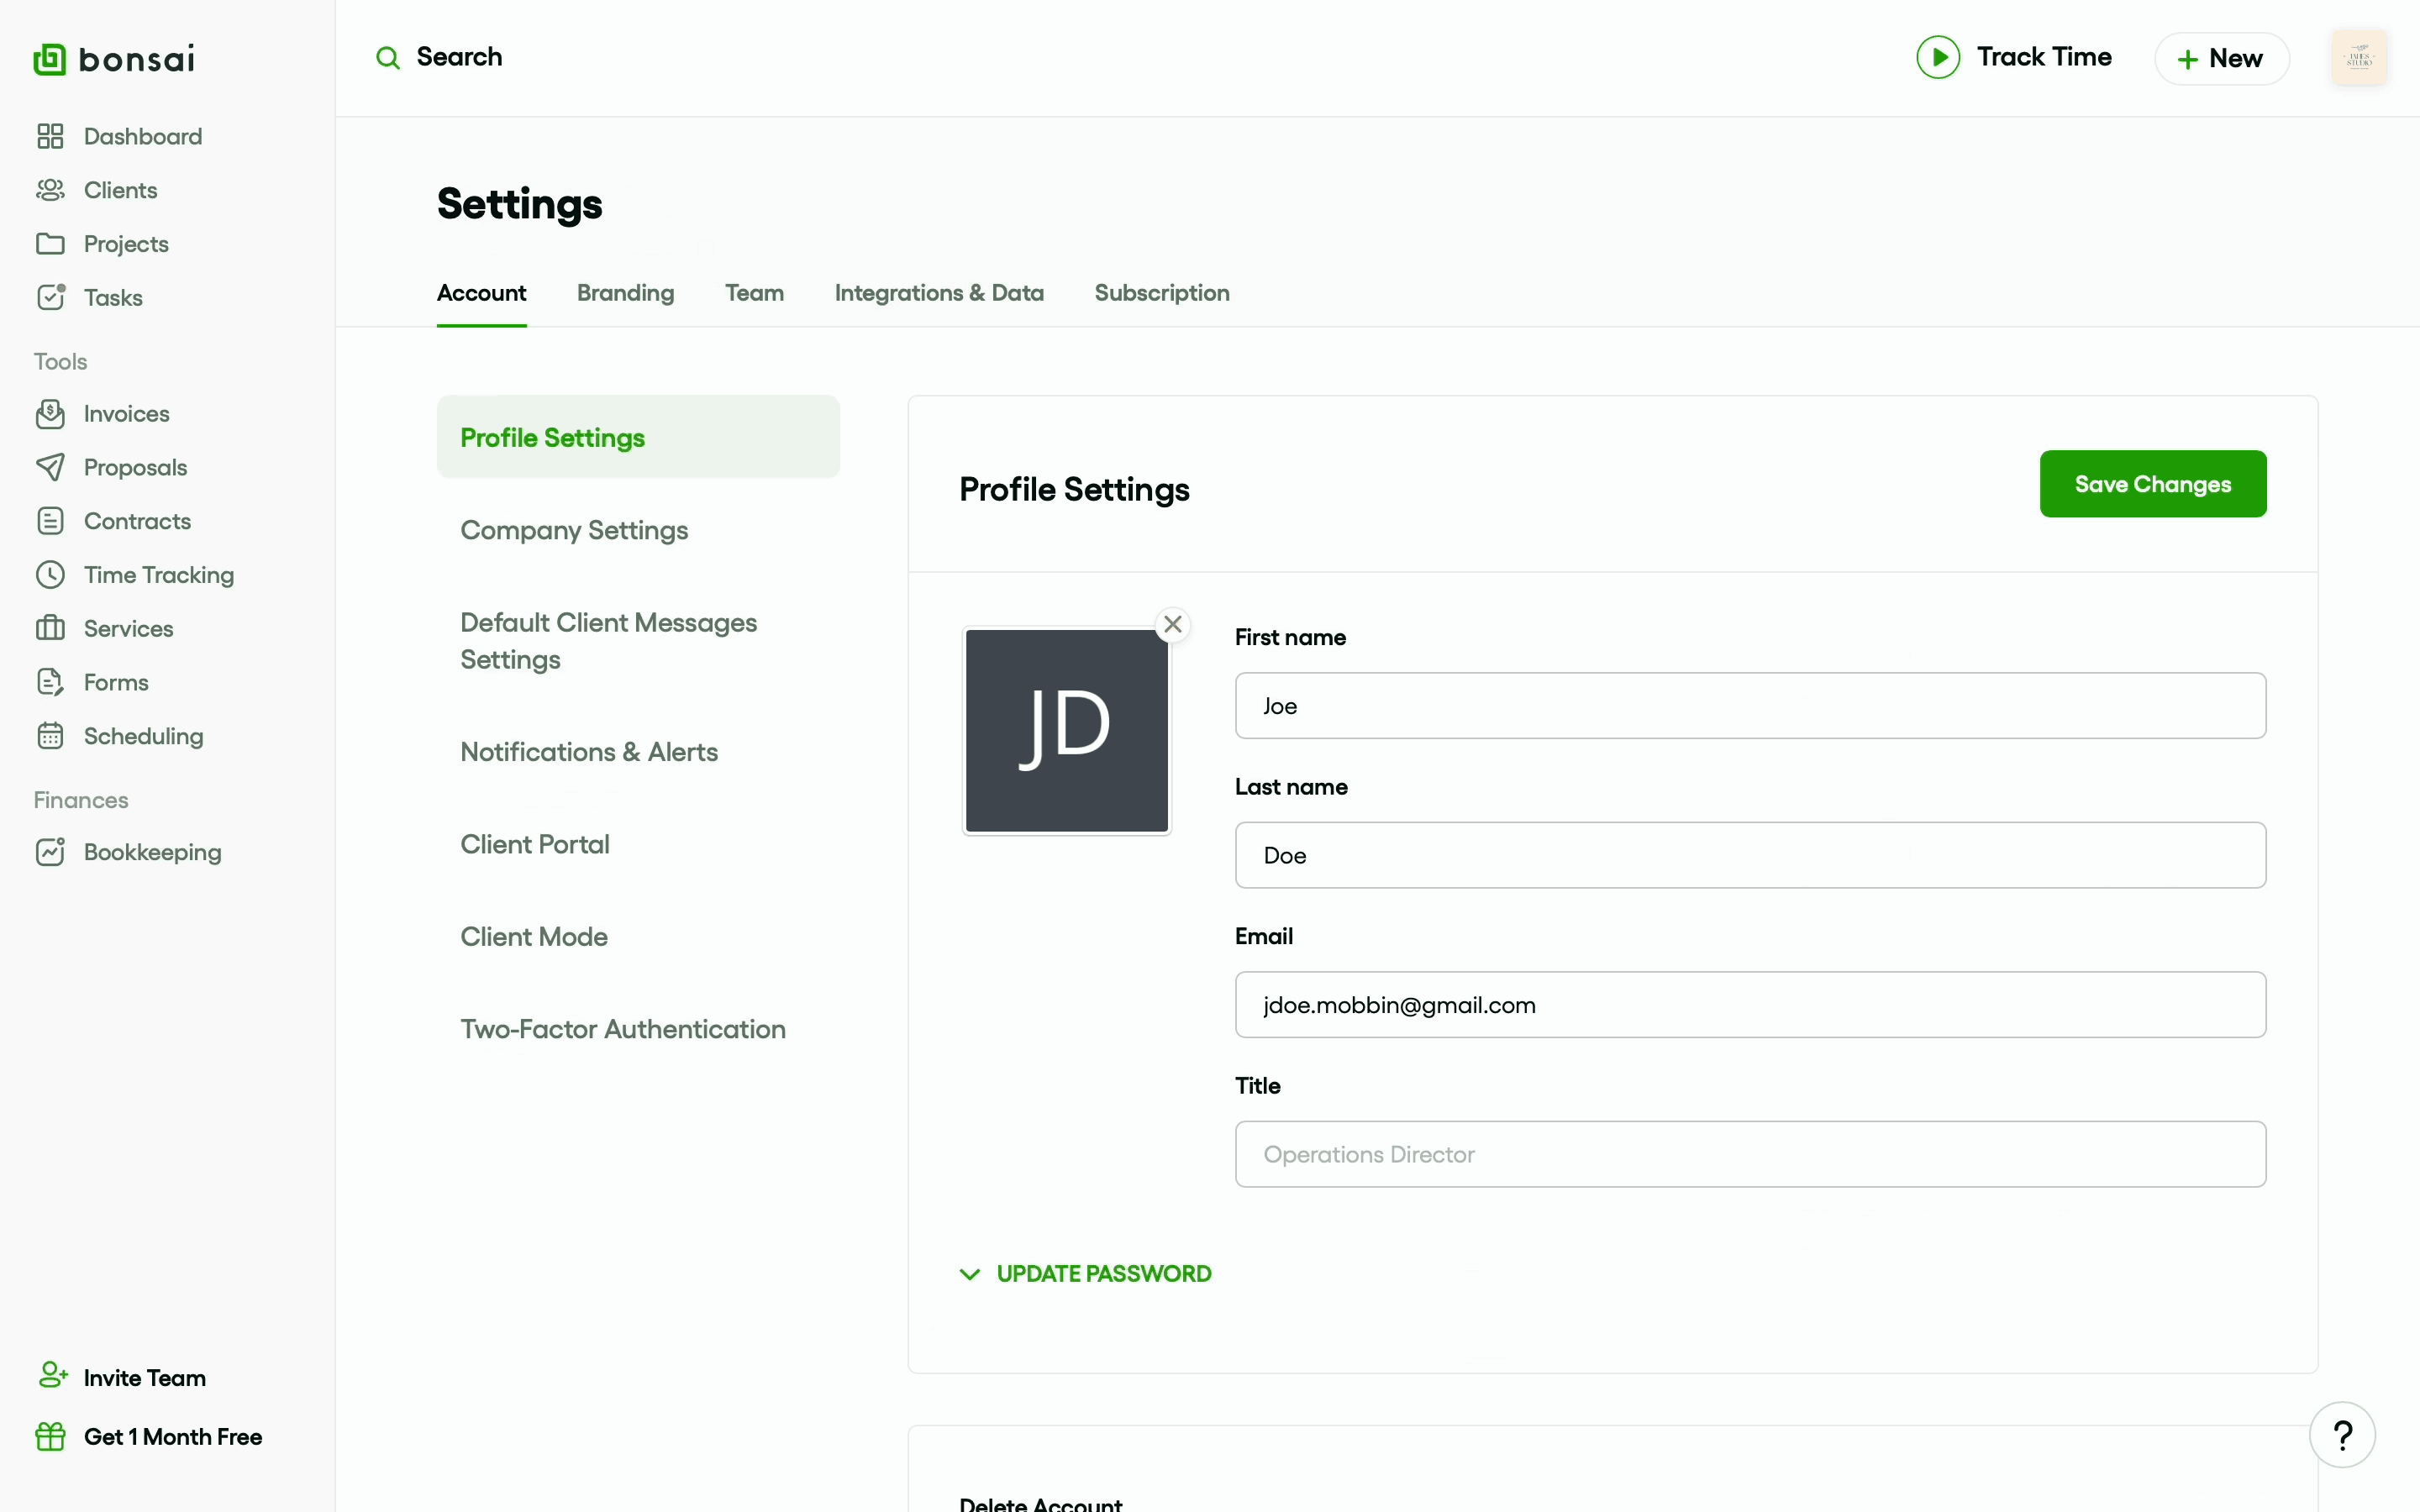2420x1512 pixels.
Task: Click the Save Changes button
Action: [x=2152, y=484]
